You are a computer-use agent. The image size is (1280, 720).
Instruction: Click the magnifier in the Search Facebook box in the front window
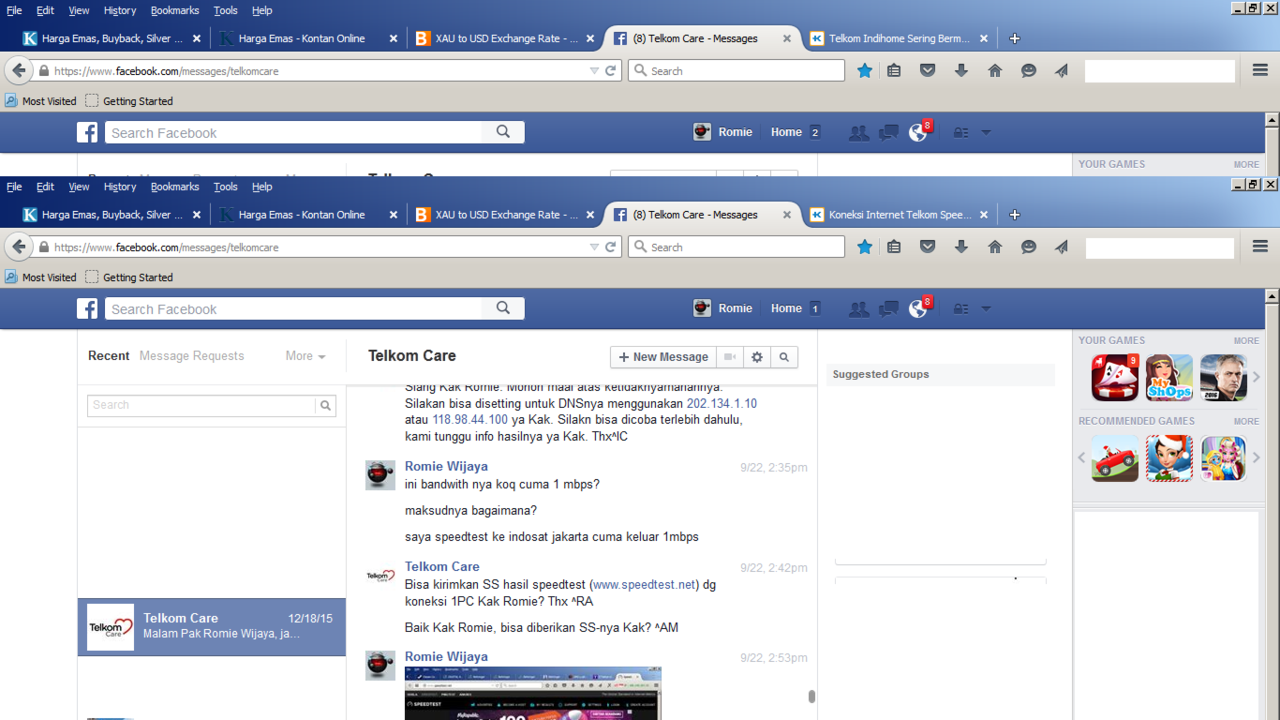pyautogui.click(x=503, y=308)
